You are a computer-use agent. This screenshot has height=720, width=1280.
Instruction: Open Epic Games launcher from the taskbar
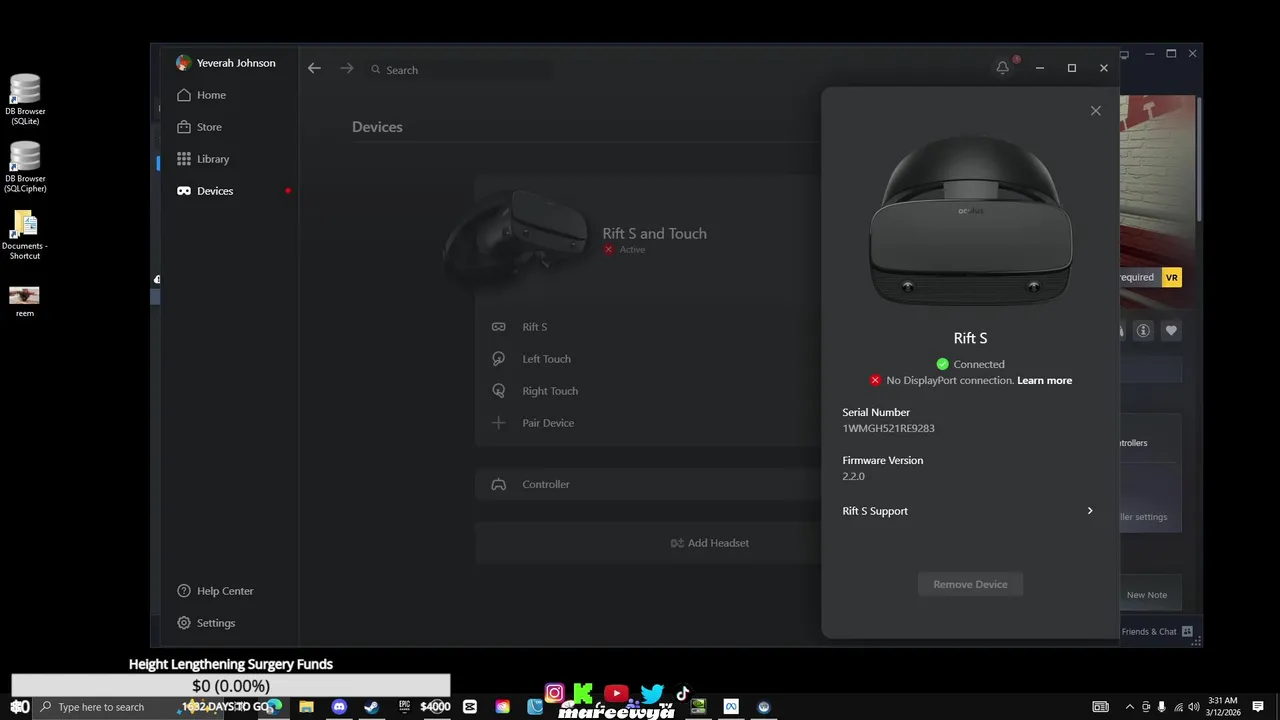[404, 707]
